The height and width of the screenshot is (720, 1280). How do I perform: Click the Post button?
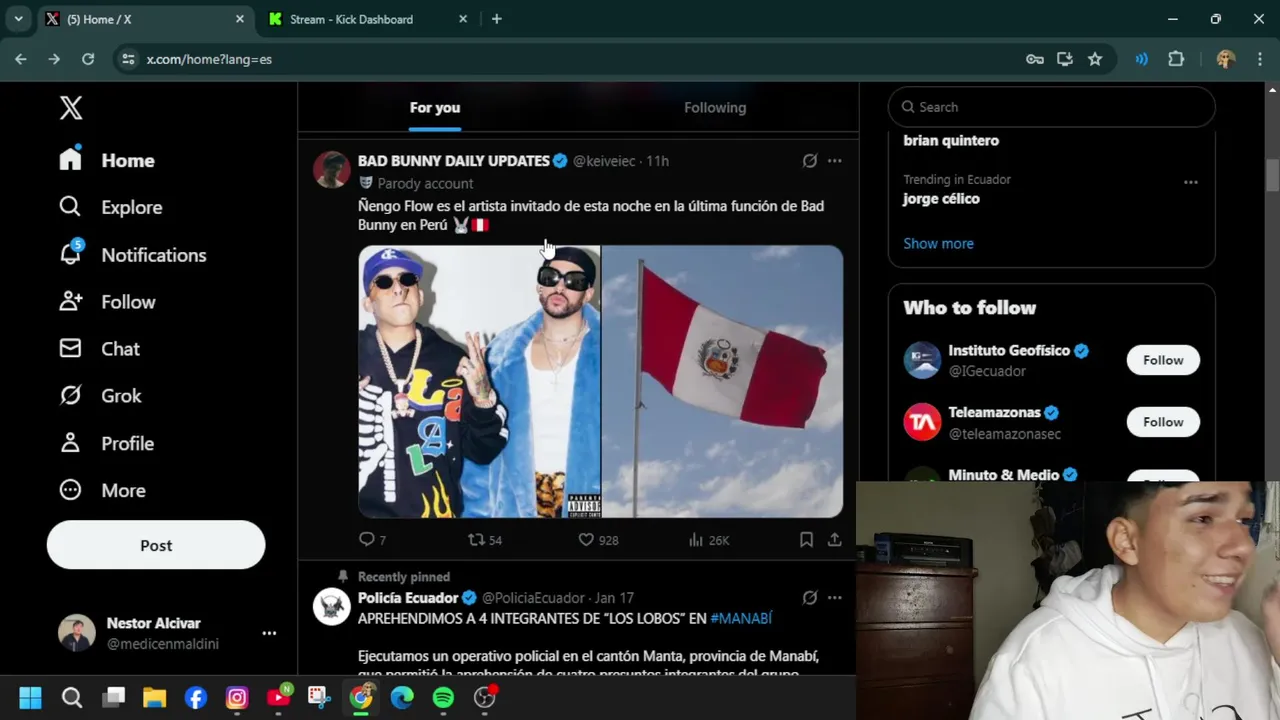pyautogui.click(x=156, y=545)
